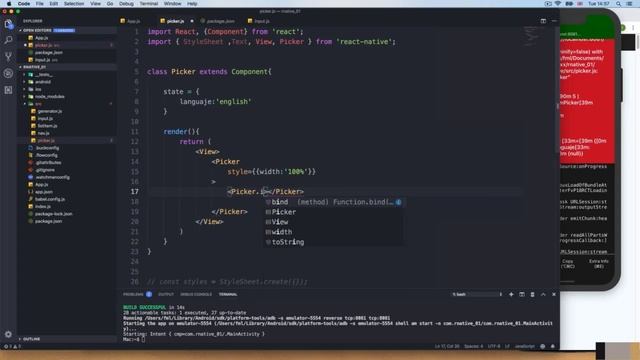640x360 pixels.
Task: Collapse the src folder
Action: tap(38, 104)
